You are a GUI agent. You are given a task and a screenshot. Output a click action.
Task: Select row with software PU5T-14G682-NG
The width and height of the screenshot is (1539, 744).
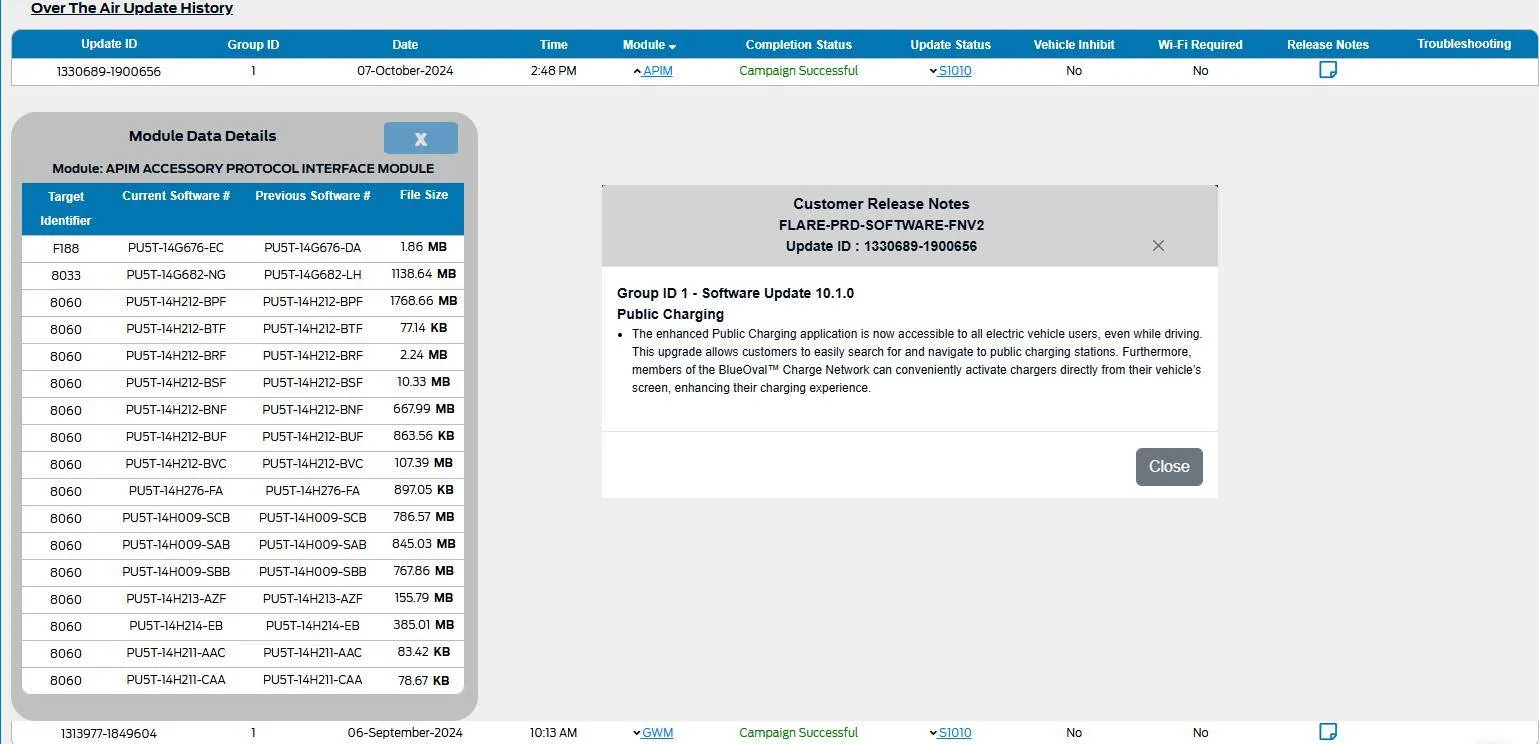tap(243, 274)
